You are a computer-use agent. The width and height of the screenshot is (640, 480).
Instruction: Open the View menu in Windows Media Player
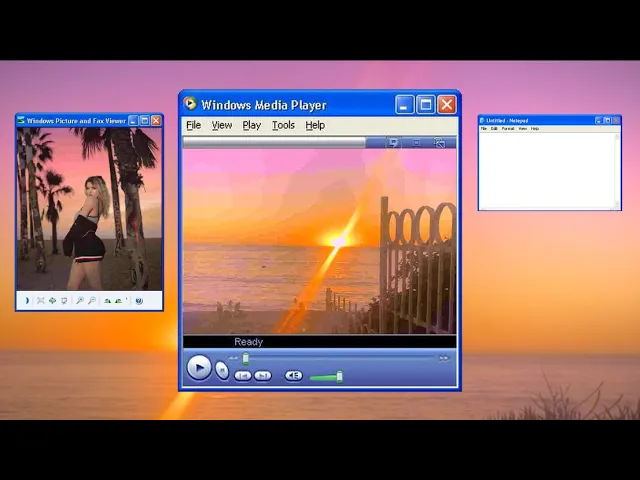(222, 125)
